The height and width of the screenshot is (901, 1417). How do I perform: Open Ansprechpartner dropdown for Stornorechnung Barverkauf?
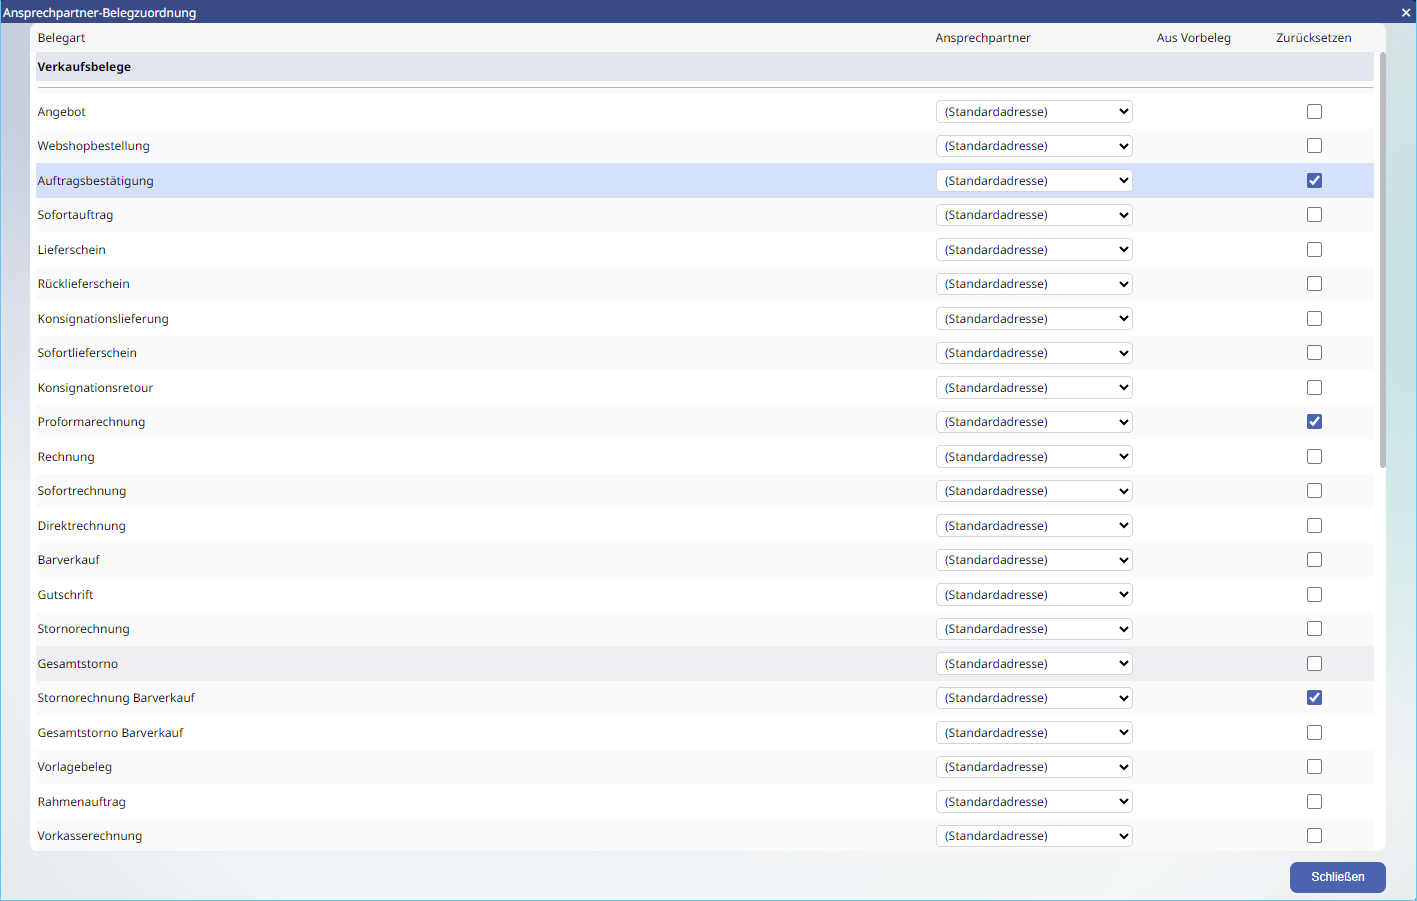coord(1034,698)
